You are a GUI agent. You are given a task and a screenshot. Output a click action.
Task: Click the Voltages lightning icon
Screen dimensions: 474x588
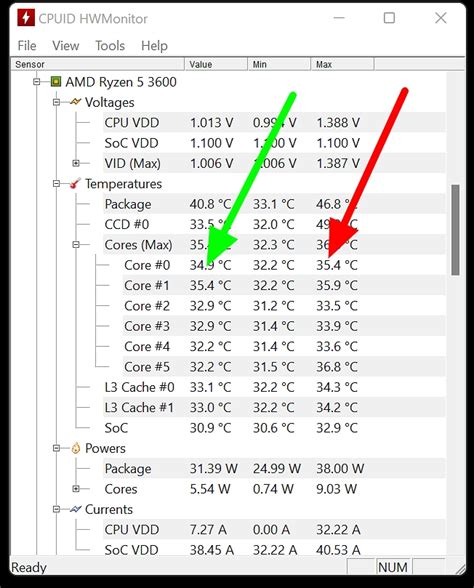coord(75,102)
